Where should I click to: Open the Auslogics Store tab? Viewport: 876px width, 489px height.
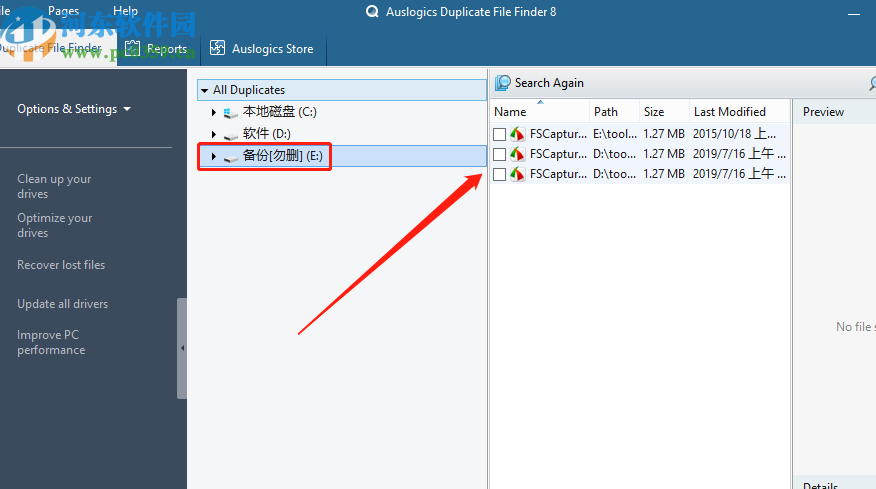(x=261, y=49)
